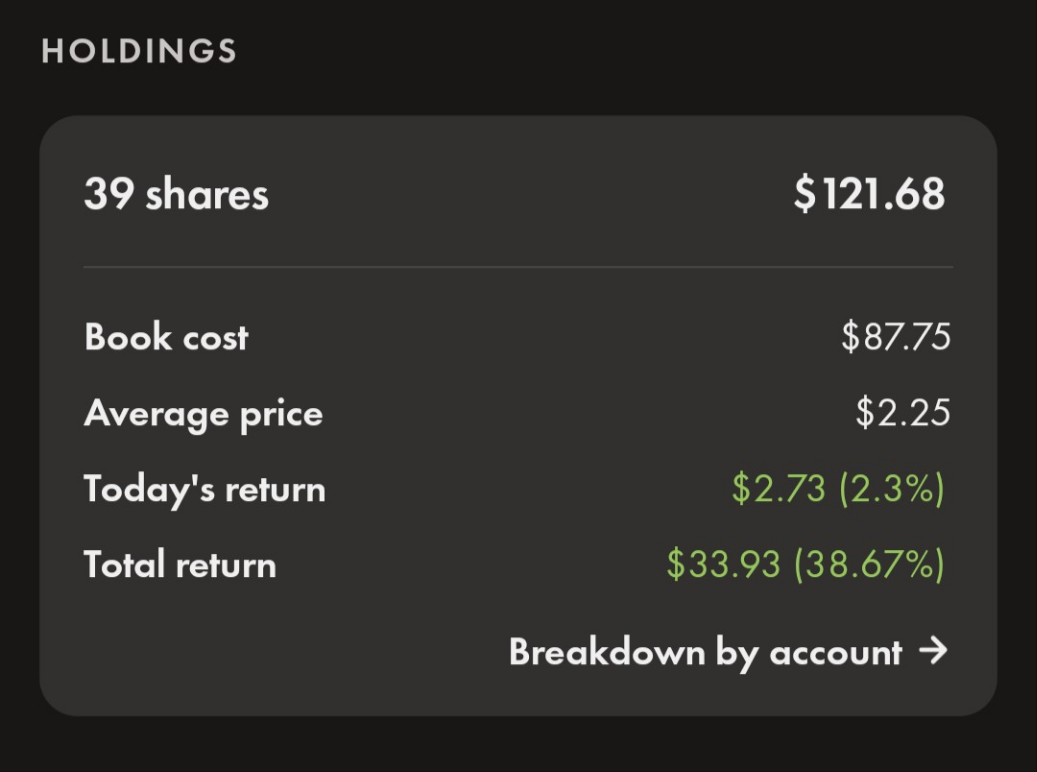
Task: Click the word "account" in the bottom link
Action: point(836,652)
